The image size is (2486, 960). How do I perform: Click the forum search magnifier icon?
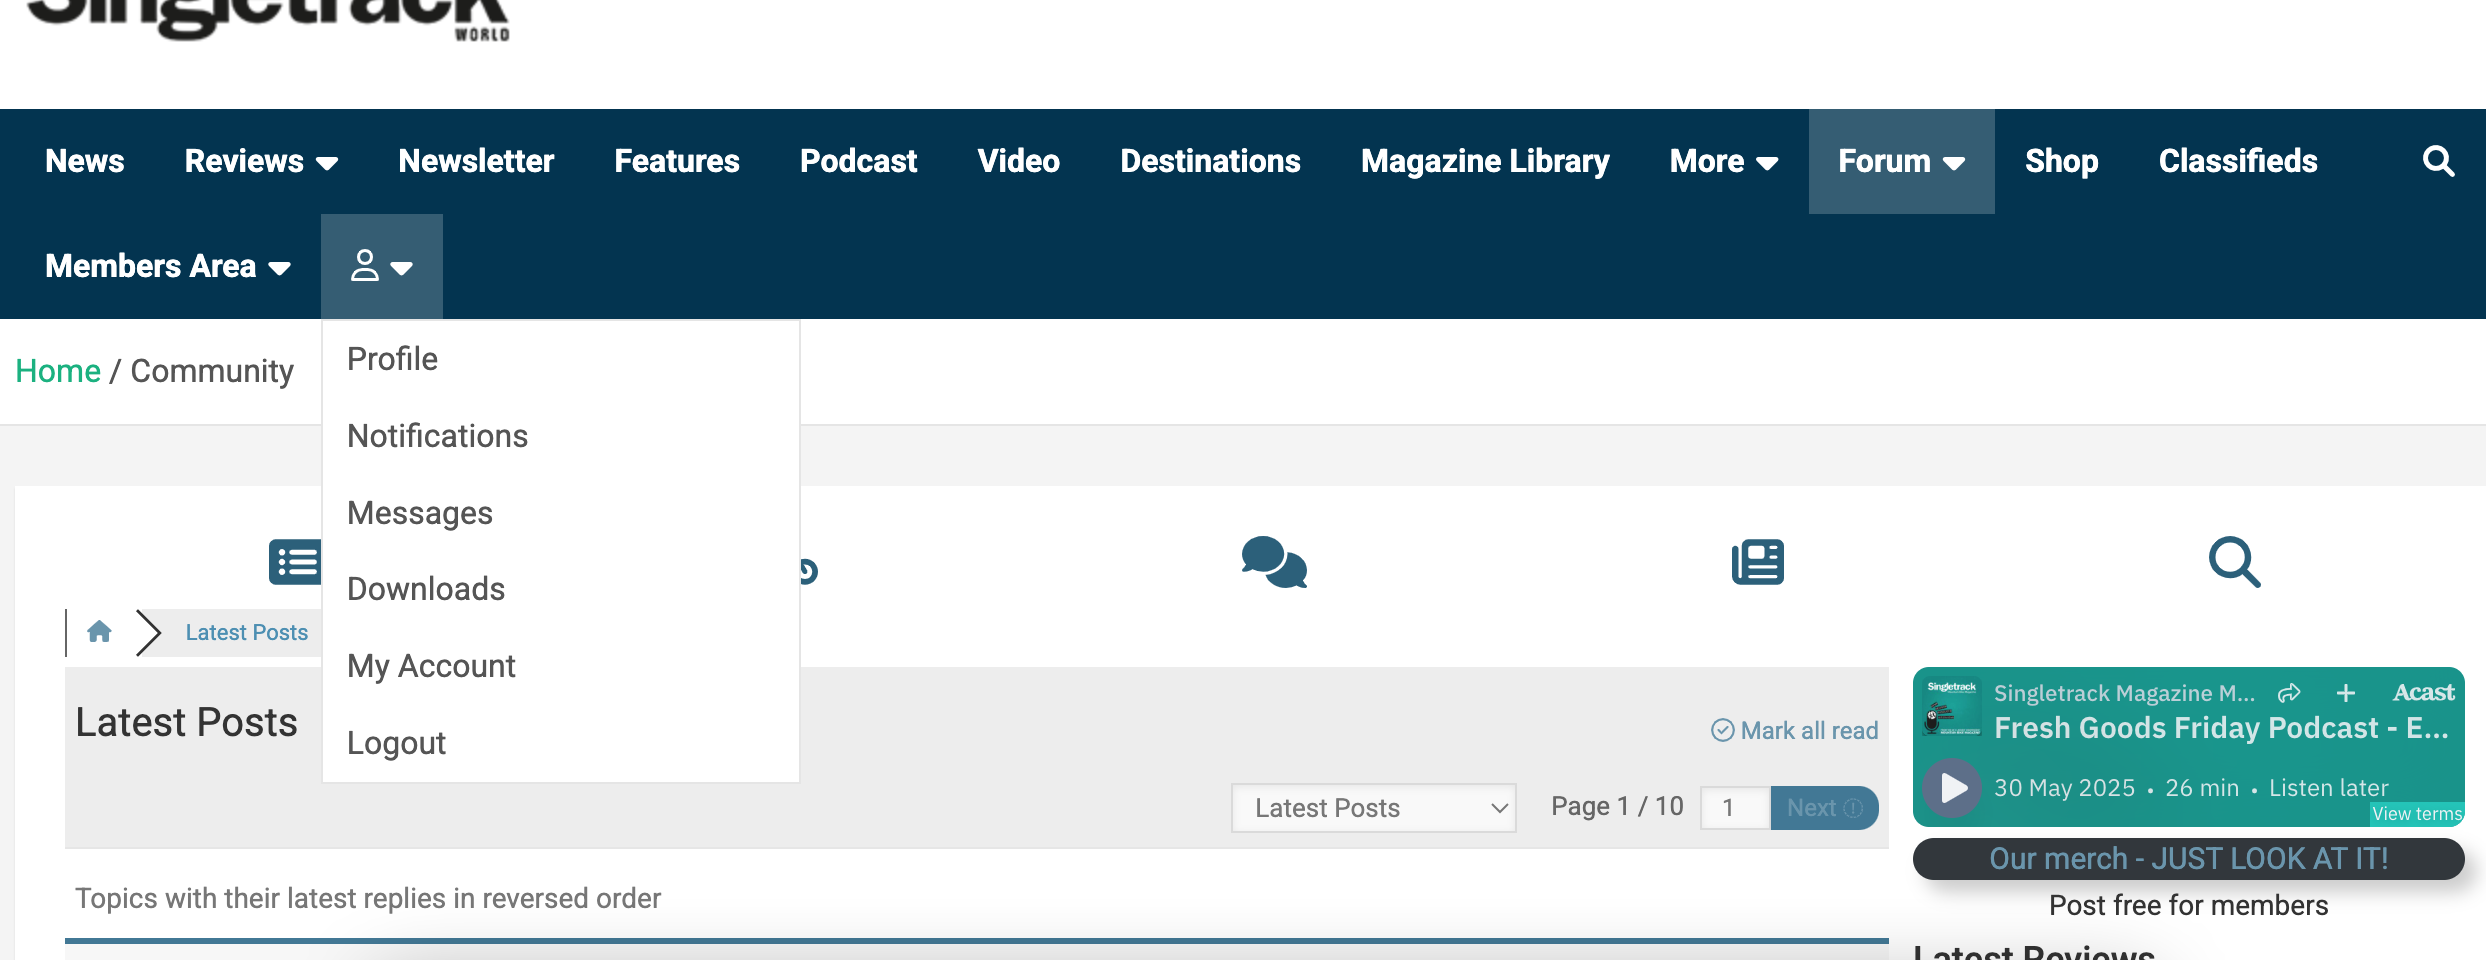(2234, 562)
